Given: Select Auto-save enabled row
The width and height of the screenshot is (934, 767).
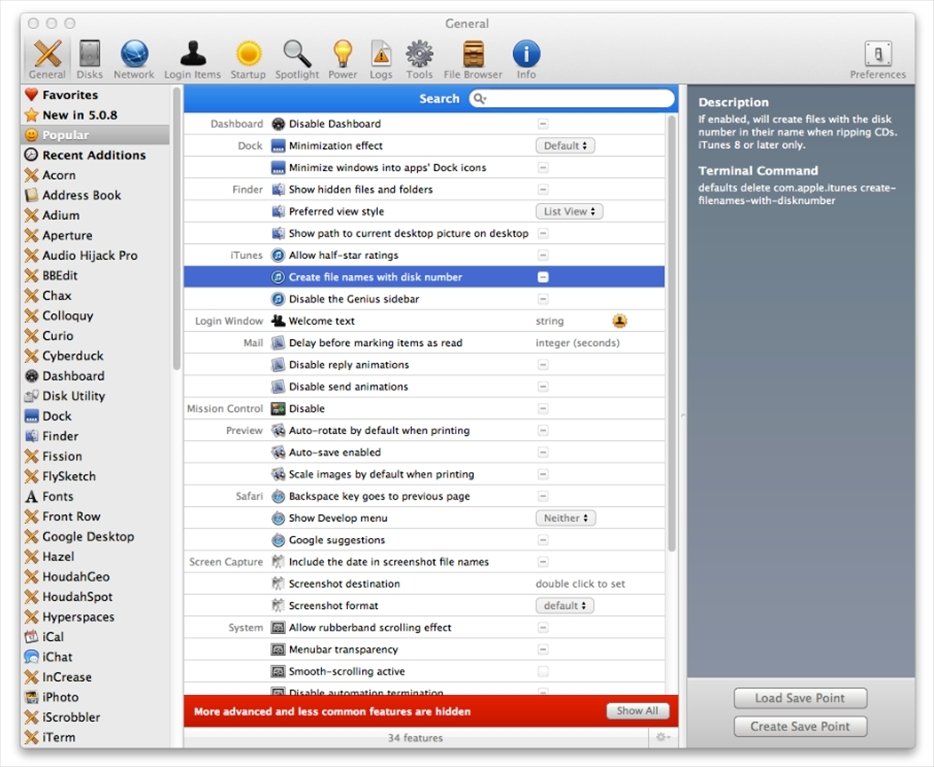Looking at the screenshot, I should (x=424, y=453).
